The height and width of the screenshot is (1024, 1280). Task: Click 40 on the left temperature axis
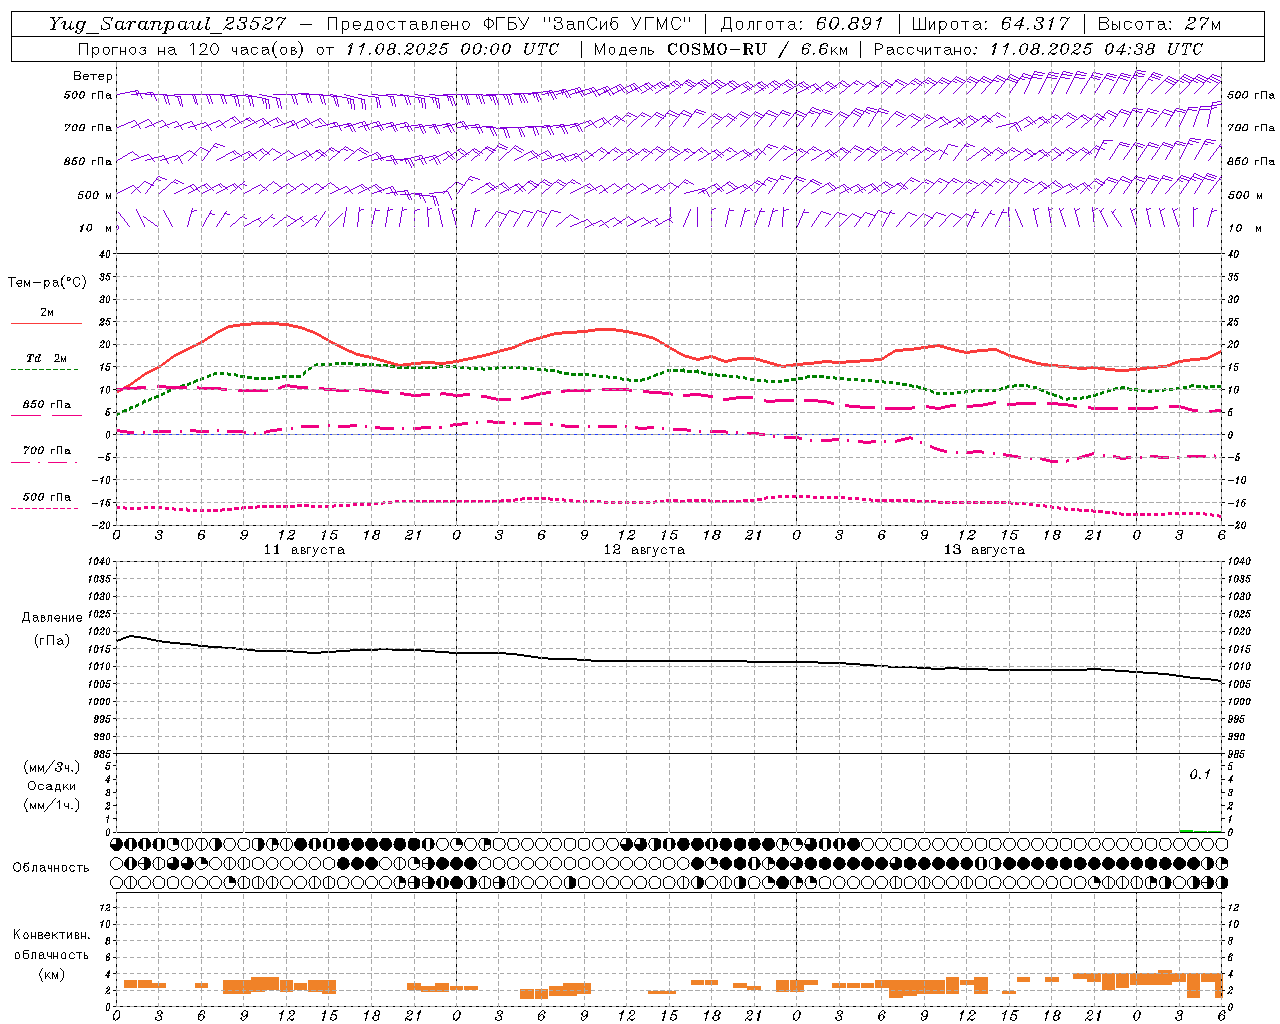pyautogui.click(x=105, y=254)
